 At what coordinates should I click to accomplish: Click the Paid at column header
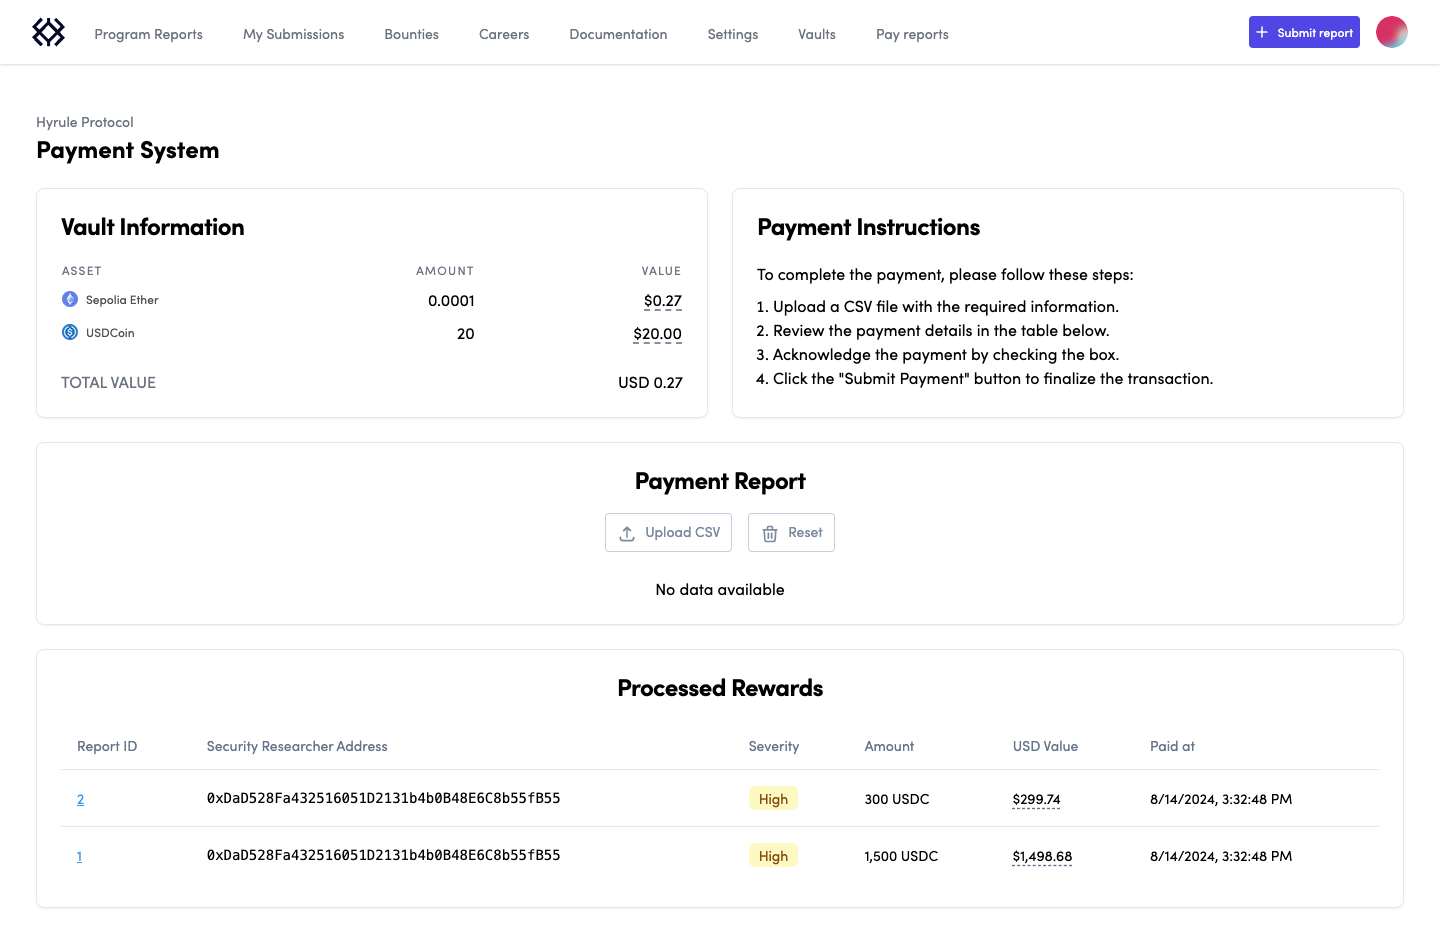tap(1172, 746)
